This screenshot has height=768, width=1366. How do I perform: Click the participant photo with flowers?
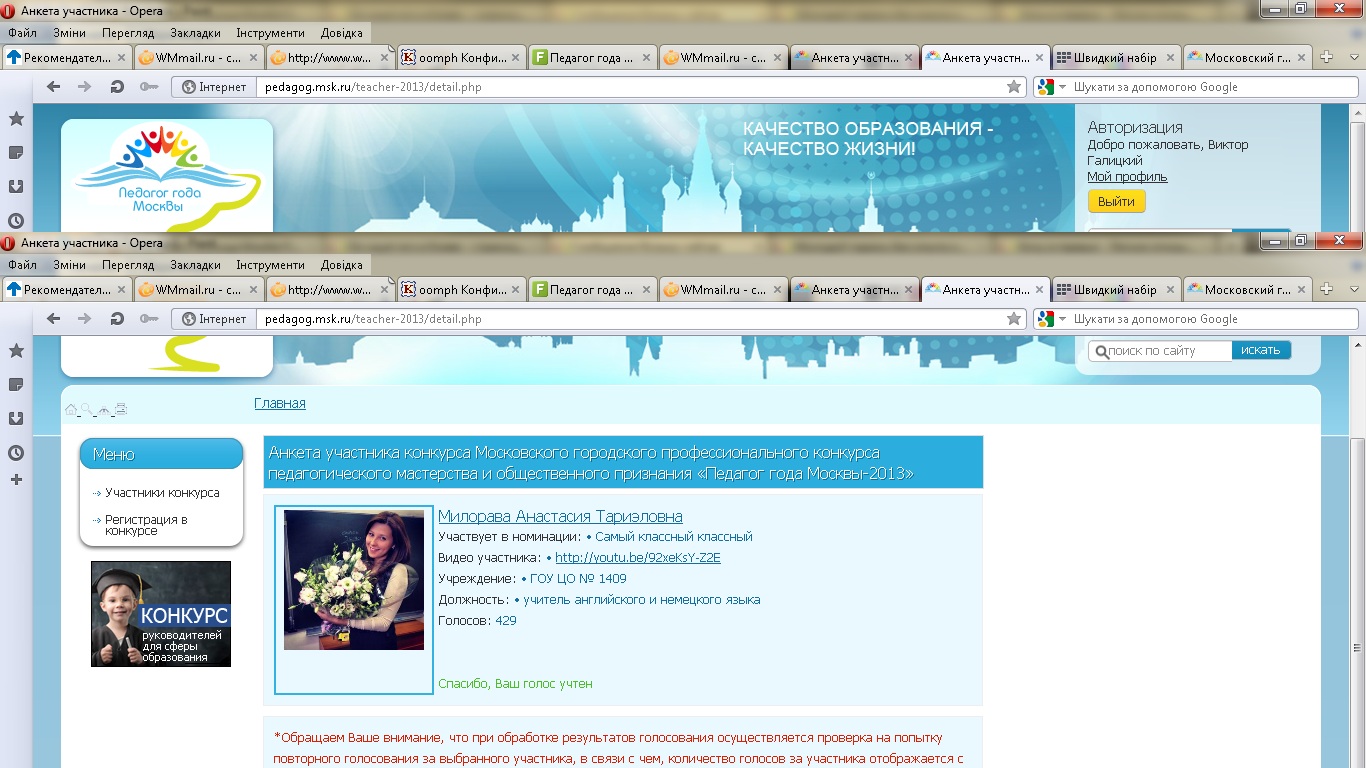(x=354, y=580)
